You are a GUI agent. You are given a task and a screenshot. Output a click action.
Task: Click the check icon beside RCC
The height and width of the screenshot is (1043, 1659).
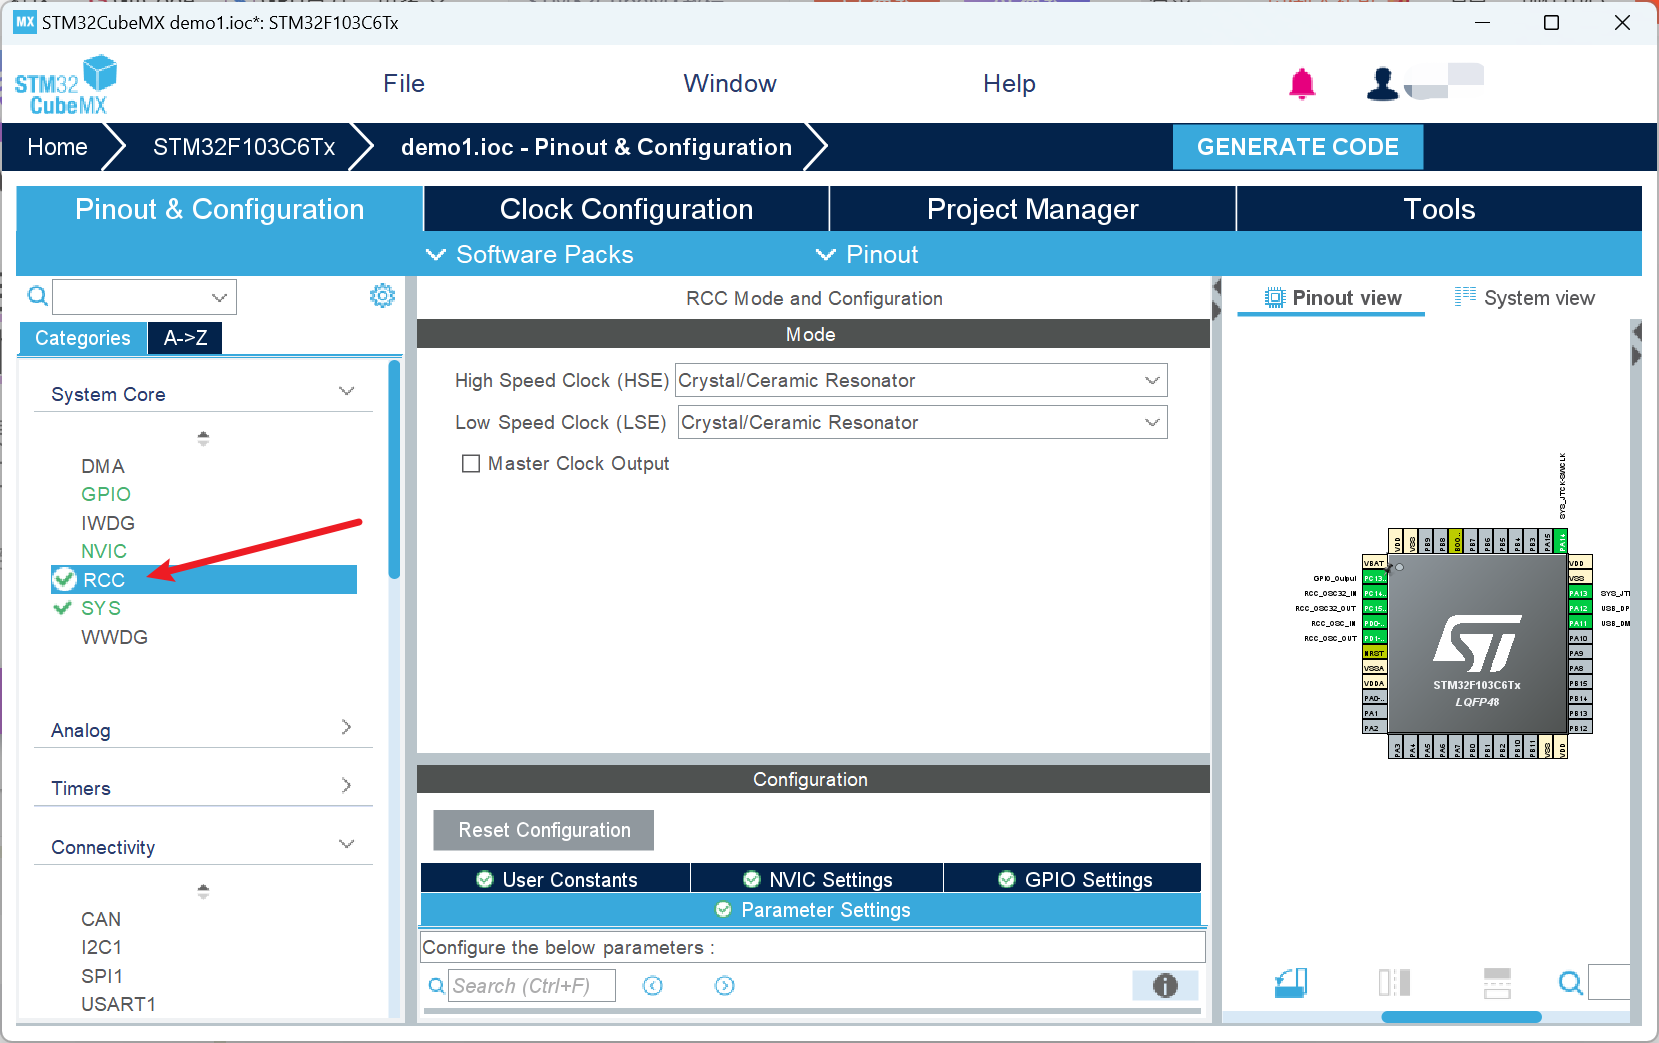[x=65, y=579]
